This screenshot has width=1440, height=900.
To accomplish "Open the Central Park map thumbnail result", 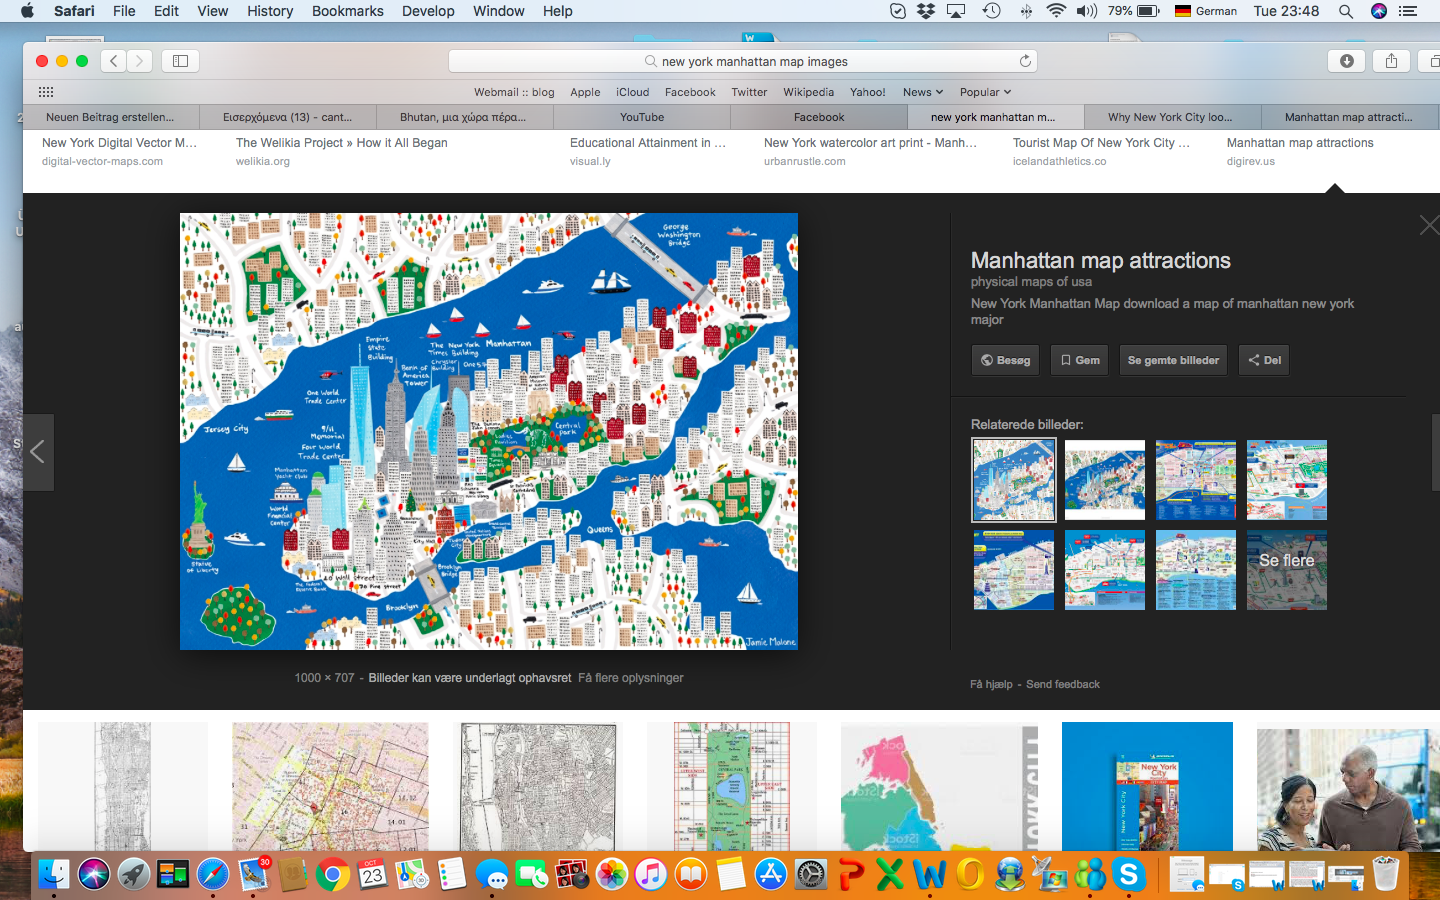I will (x=732, y=787).
